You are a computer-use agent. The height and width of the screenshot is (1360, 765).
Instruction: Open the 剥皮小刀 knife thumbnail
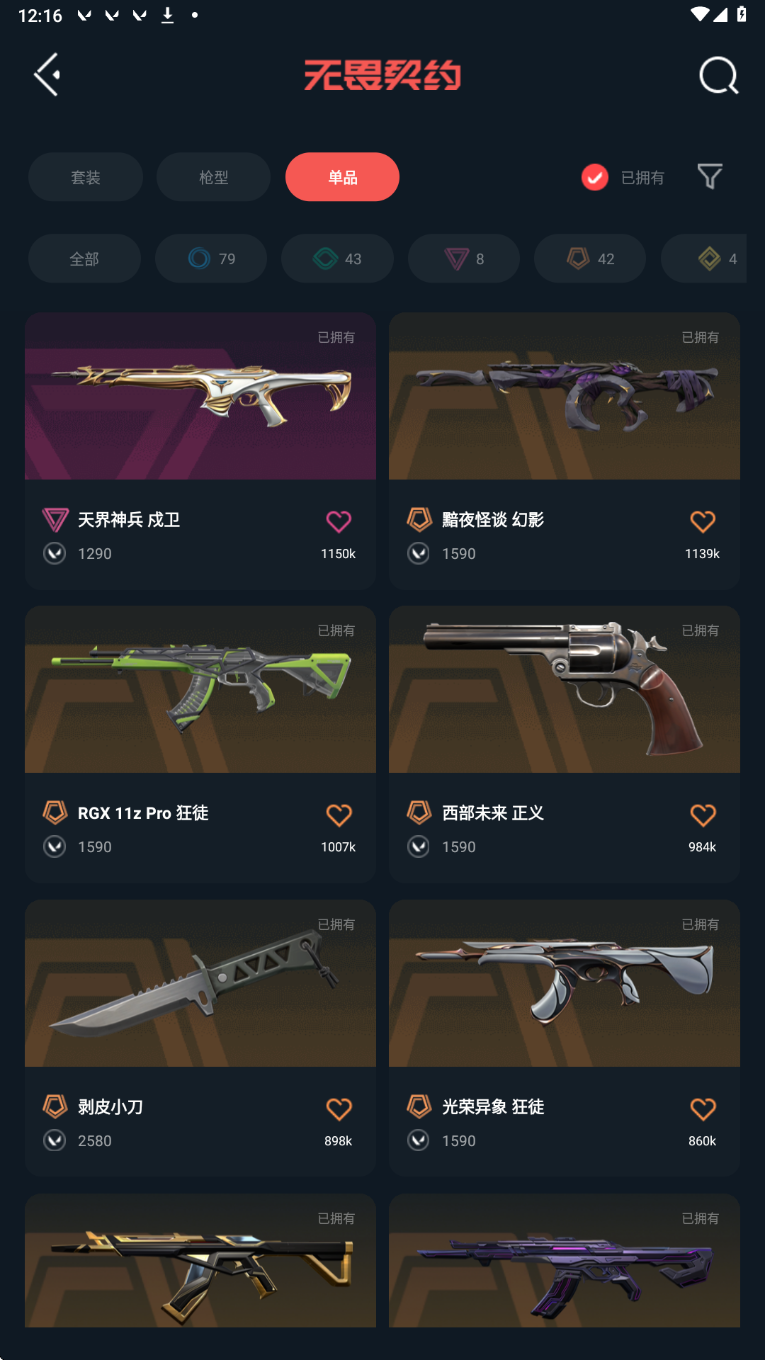(200, 983)
